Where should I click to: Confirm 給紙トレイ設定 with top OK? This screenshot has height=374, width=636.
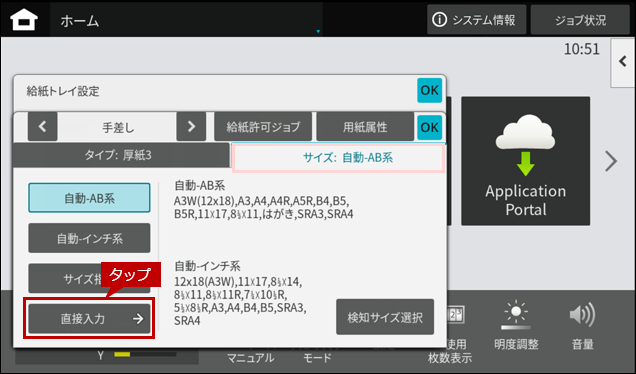429,90
